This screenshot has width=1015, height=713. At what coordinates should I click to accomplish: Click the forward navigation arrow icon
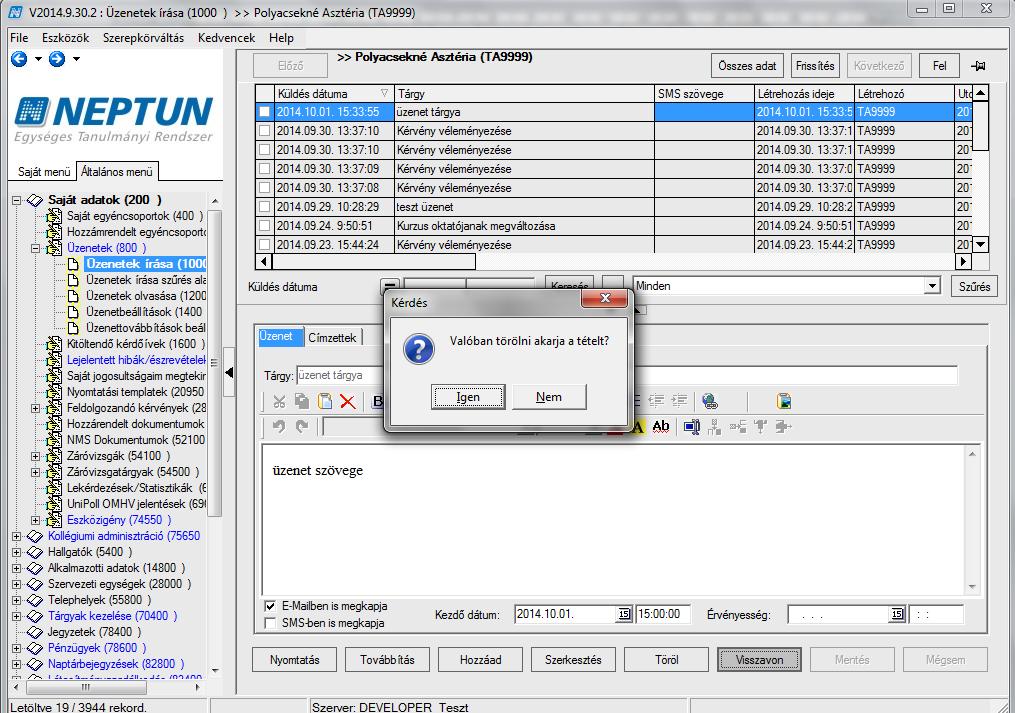coord(57,59)
